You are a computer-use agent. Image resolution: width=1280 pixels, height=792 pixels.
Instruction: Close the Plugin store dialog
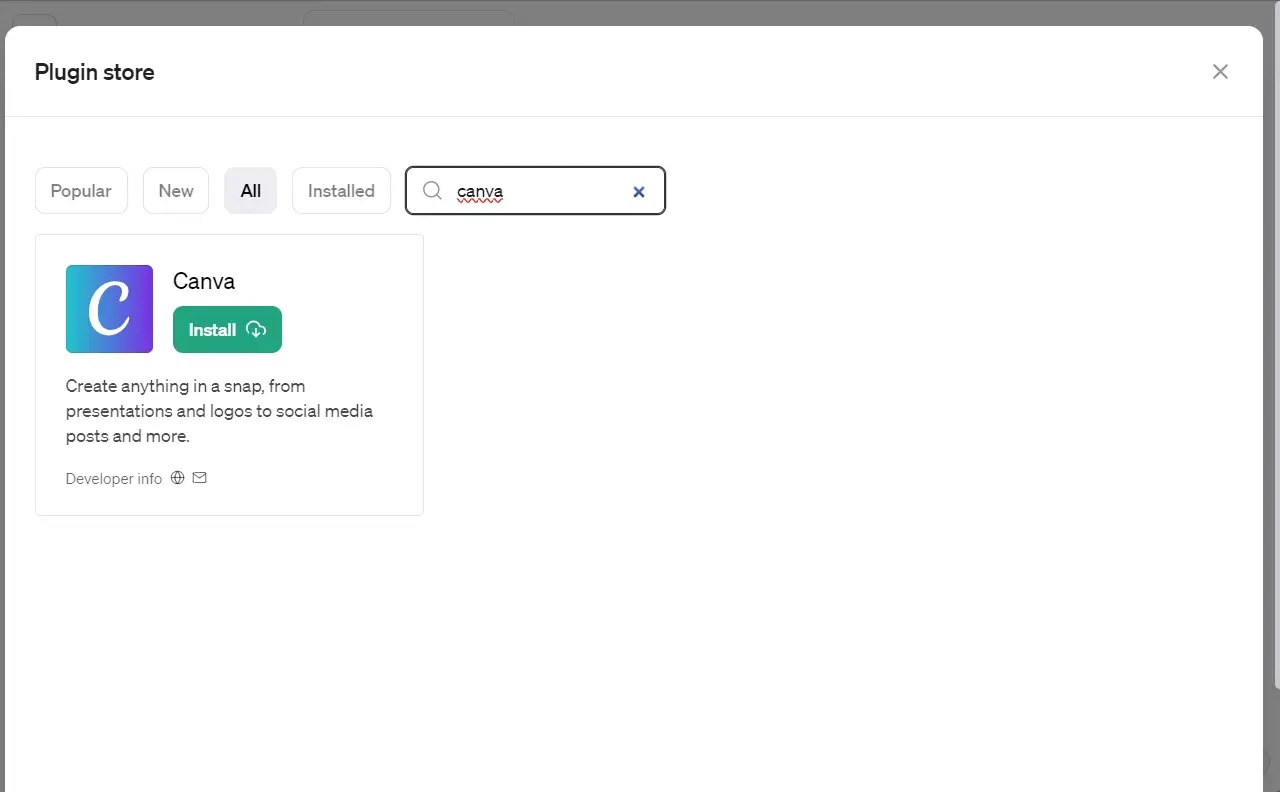(x=1220, y=72)
